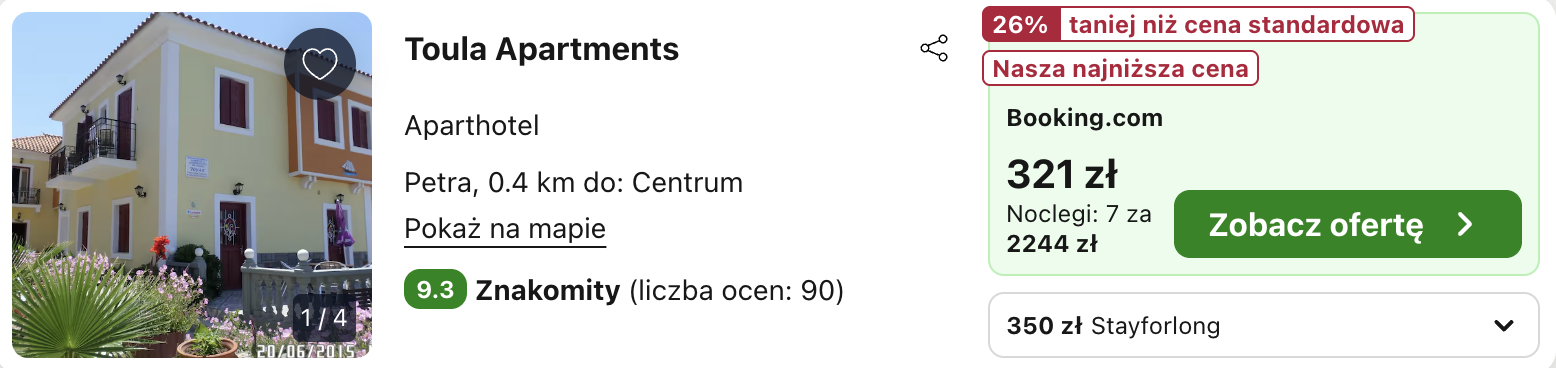Click the red 26% discount badge
This screenshot has width=1556, height=368.
pyautogui.click(x=1020, y=25)
